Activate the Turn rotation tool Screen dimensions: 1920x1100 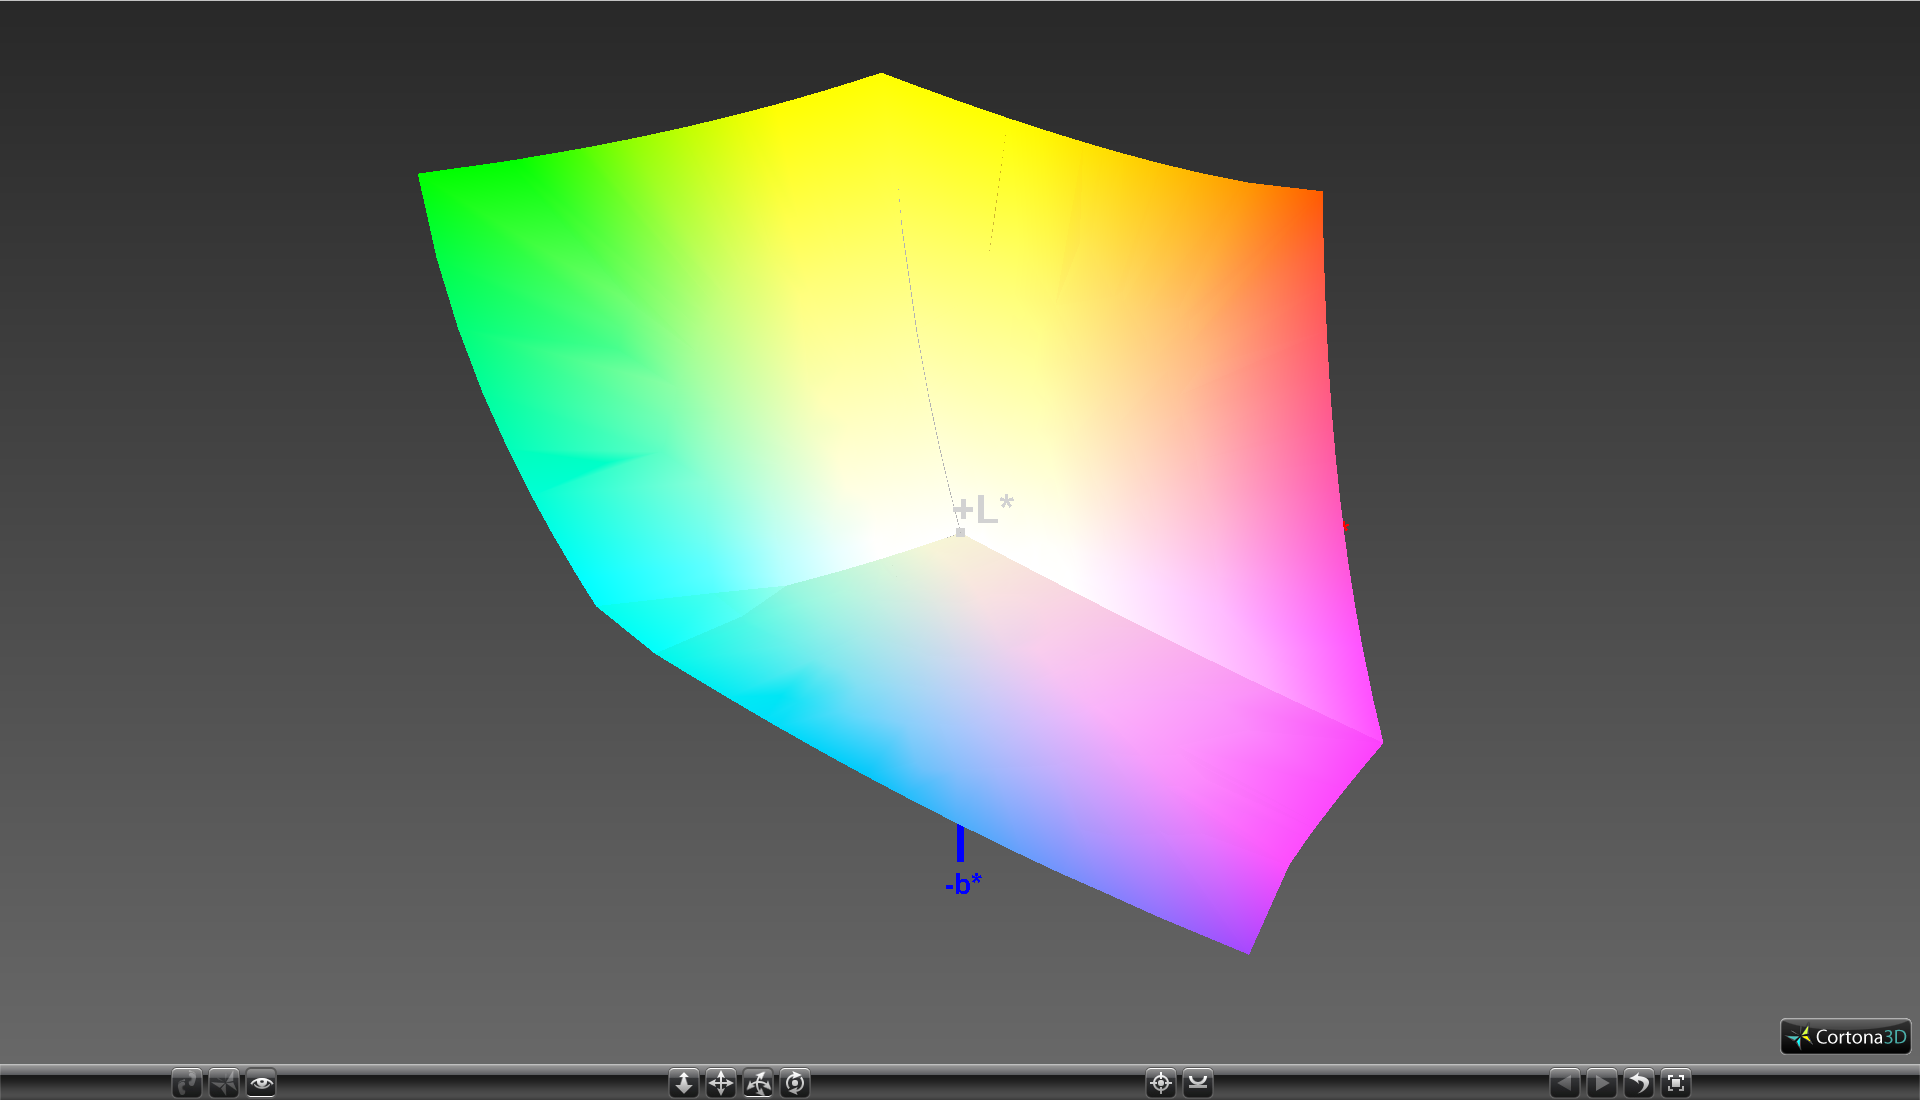tap(758, 1083)
